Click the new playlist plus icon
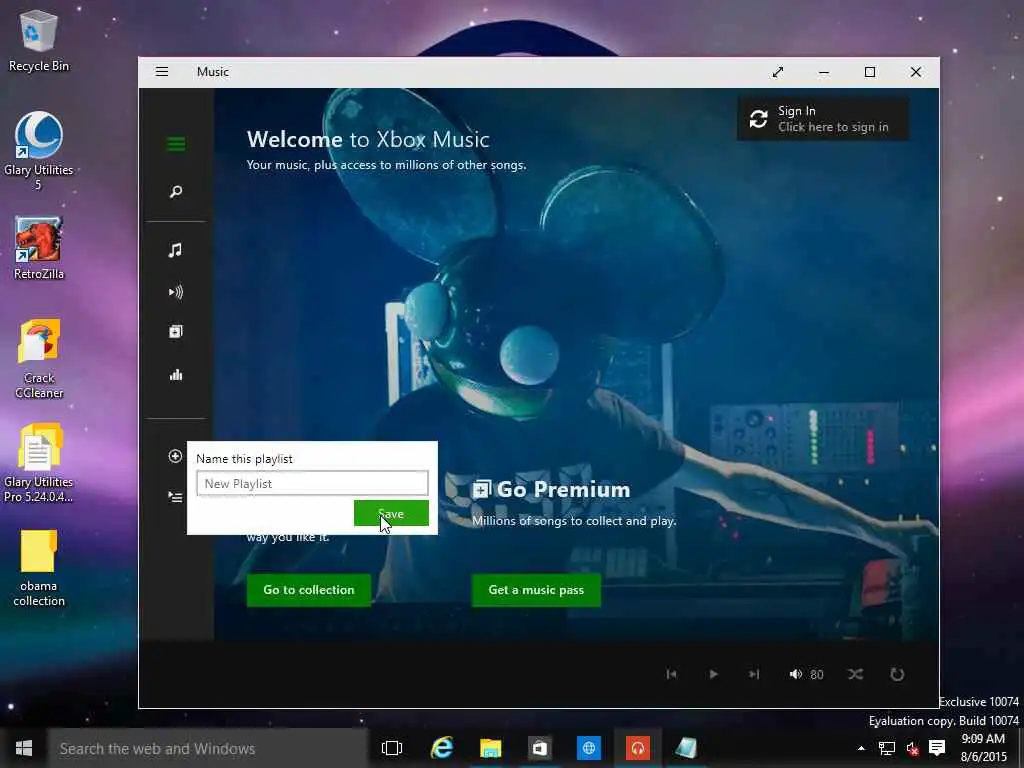Viewport: 1024px width, 768px height. [x=175, y=456]
